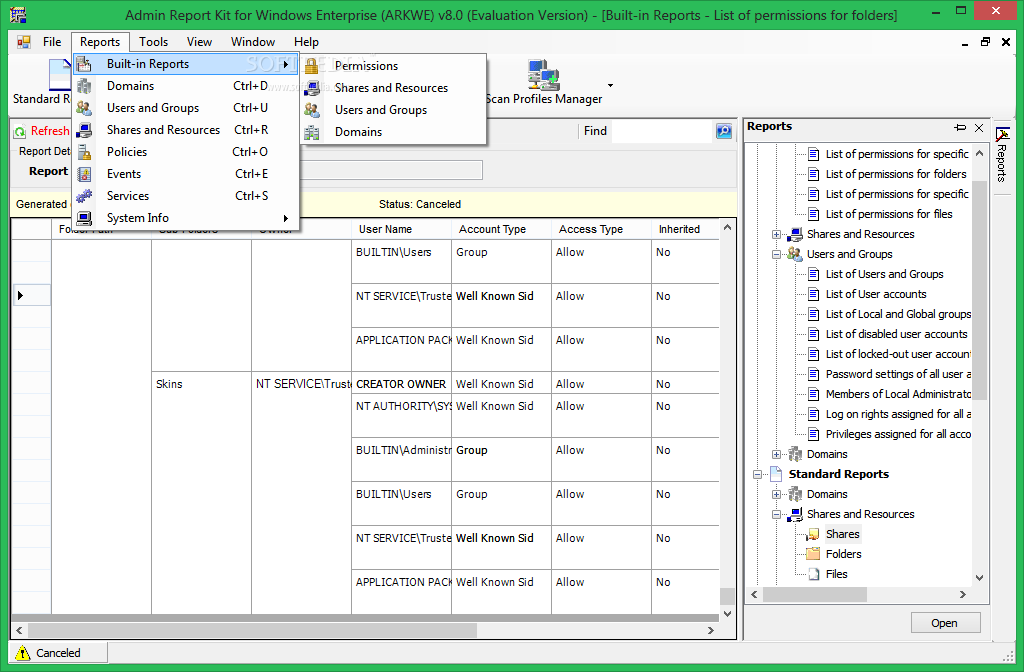
Task: Collapse Shares and Resources under Standard Reports
Action: 776,515
